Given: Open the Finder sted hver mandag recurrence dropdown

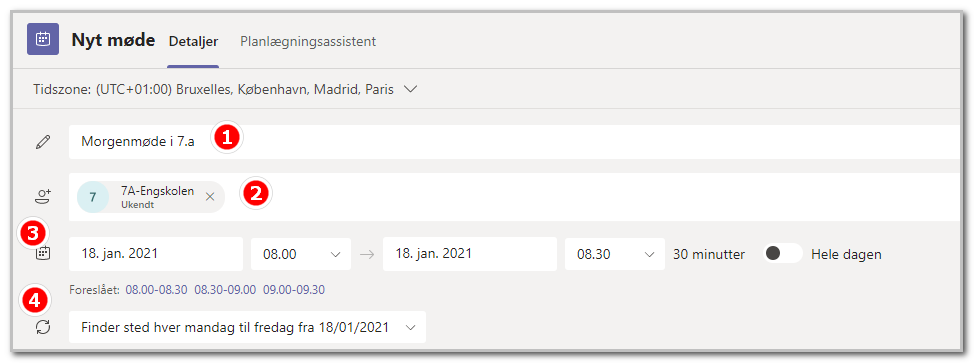Looking at the screenshot, I should (x=247, y=327).
